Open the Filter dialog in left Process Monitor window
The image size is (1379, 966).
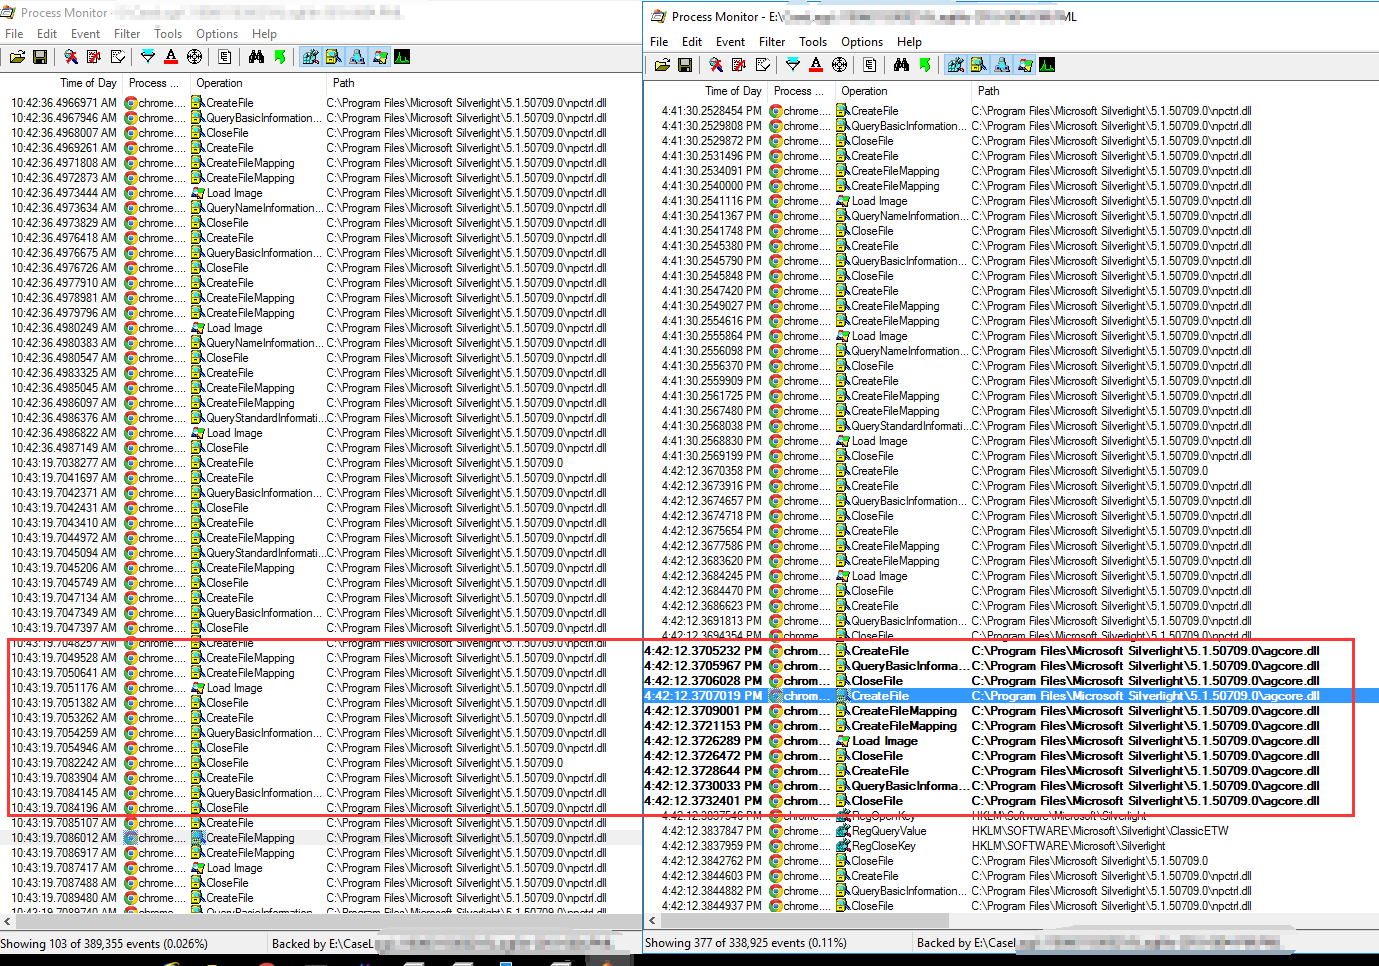[x=148, y=57]
